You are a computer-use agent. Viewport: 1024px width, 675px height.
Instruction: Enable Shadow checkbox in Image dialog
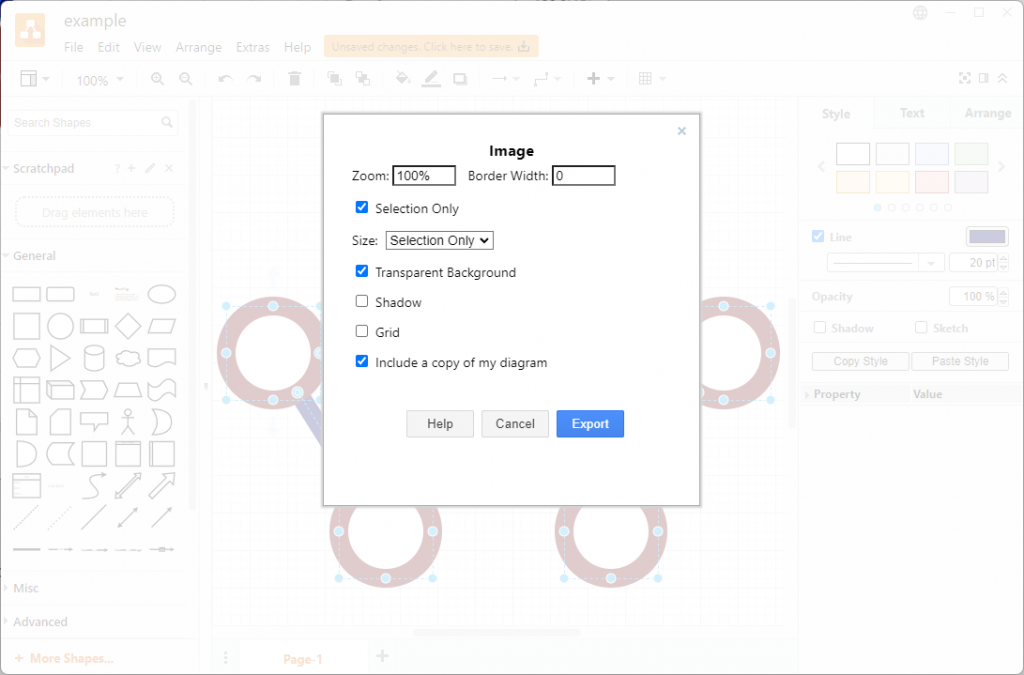362,301
